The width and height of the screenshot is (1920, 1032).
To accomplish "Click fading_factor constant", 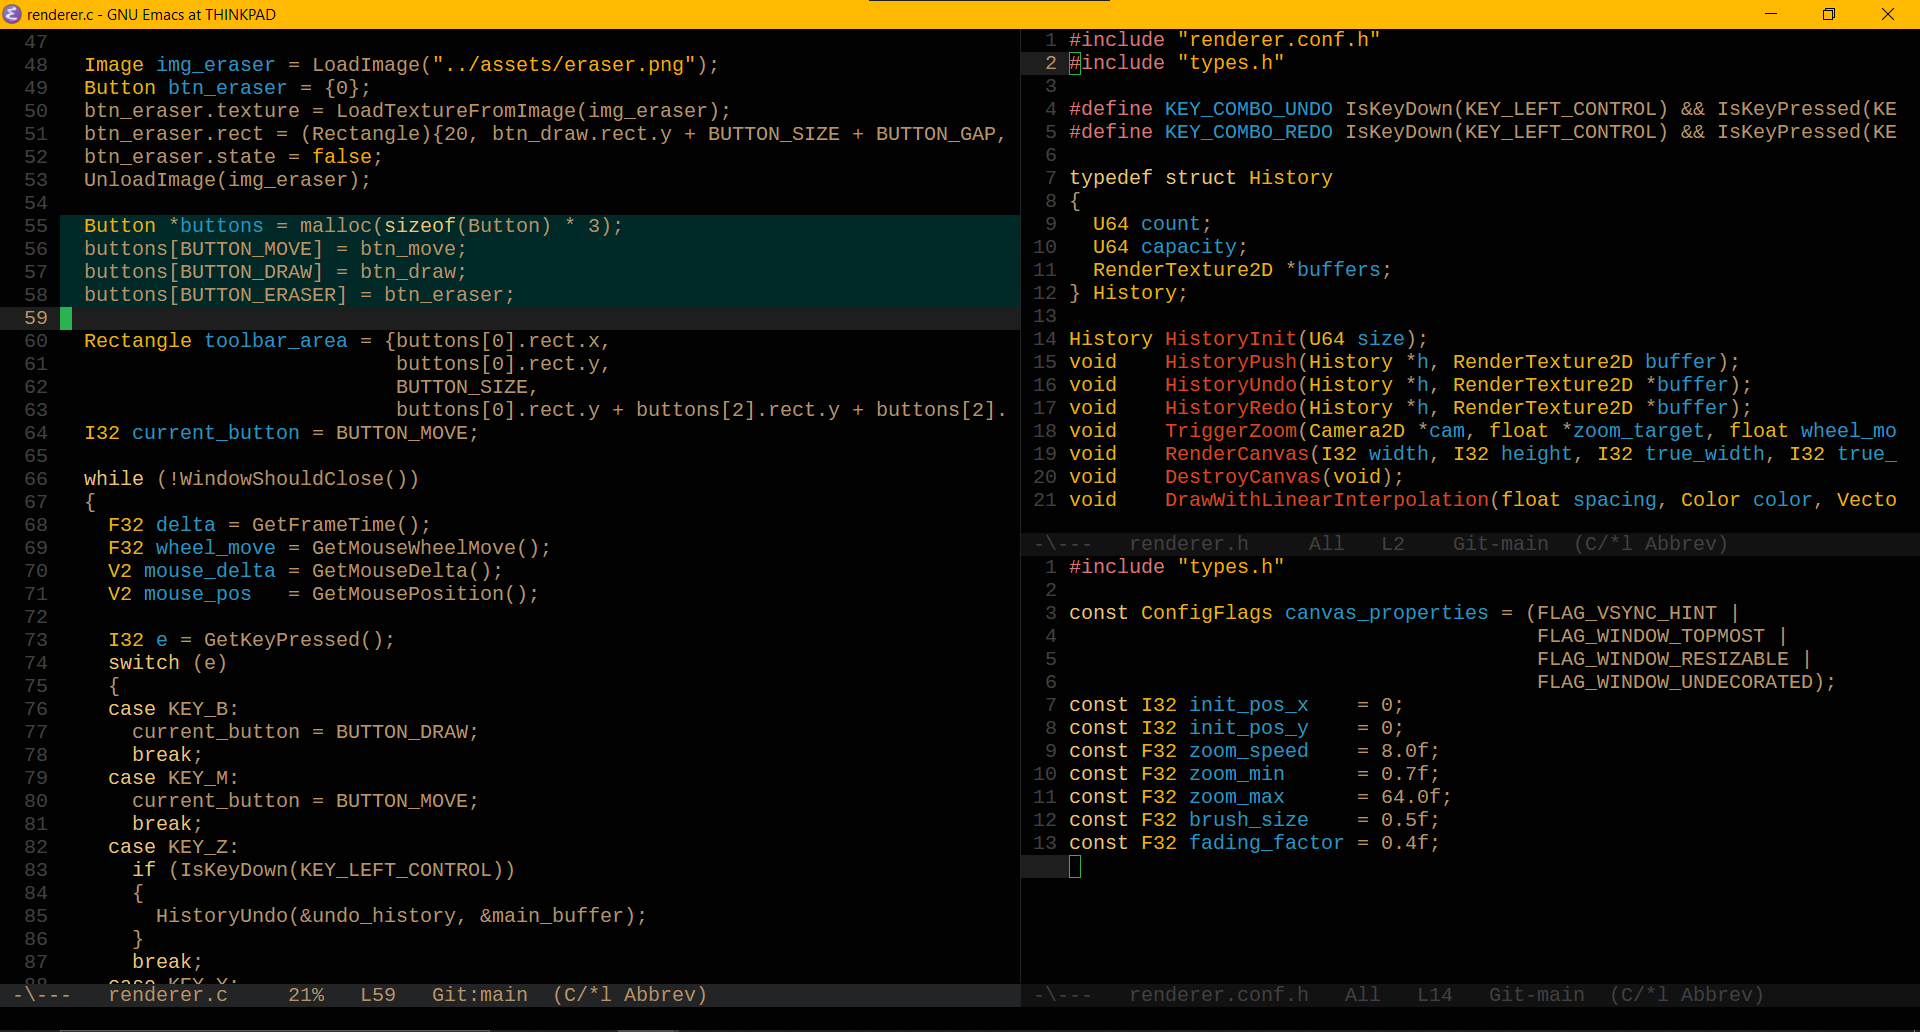I will [1267, 843].
